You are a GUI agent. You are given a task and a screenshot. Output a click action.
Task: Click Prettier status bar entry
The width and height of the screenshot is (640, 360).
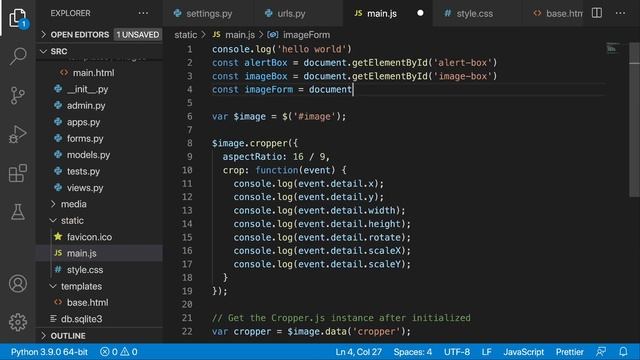569,352
